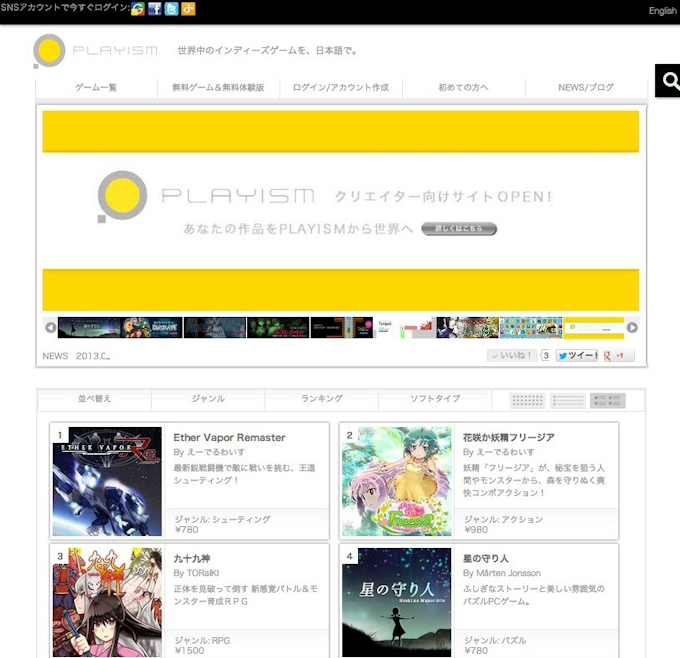Switch to the list view layout
Screen dimensions: 680x658
coord(567,401)
